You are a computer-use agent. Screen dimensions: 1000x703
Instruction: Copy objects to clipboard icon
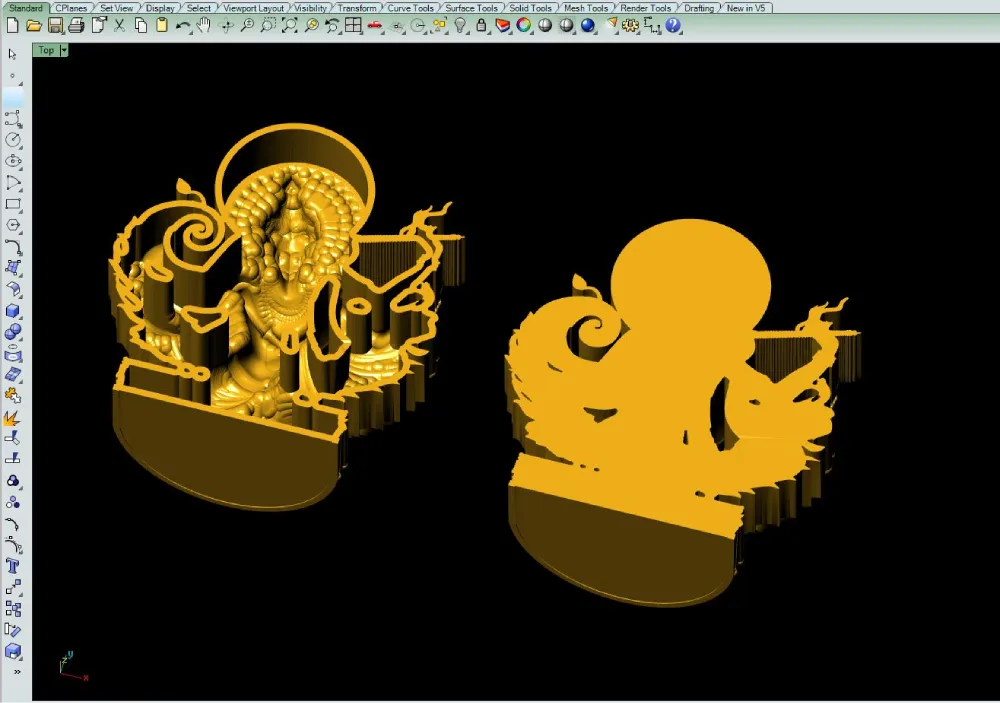pyautogui.click(x=141, y=26)
